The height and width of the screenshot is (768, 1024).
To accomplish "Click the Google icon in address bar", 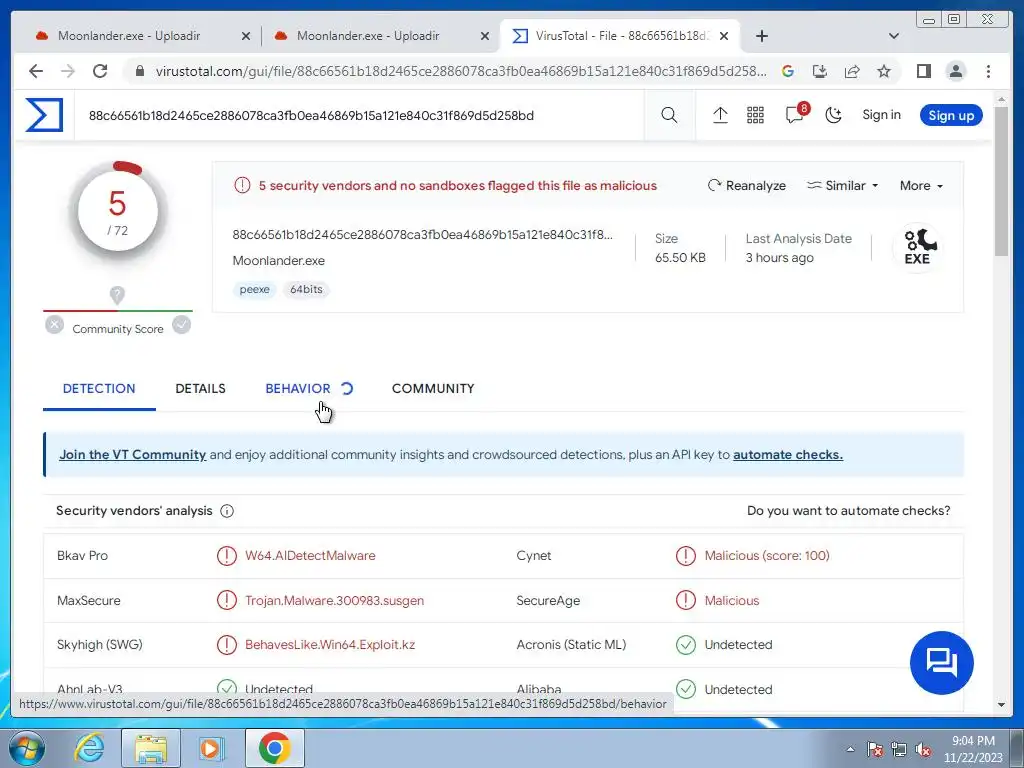I will point(788,71).
